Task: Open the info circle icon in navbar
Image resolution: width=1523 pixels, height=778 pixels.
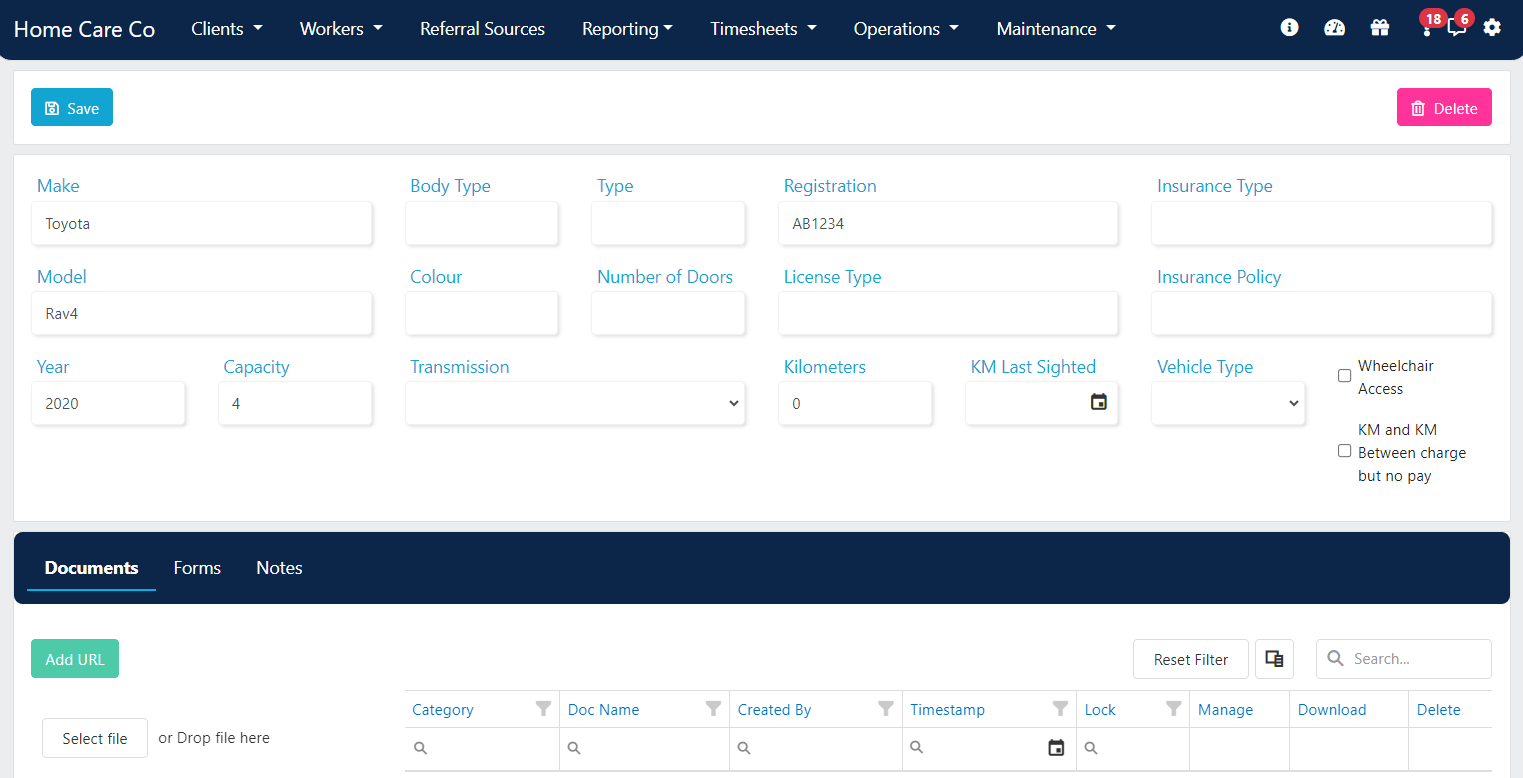Action: [1289, 28]
